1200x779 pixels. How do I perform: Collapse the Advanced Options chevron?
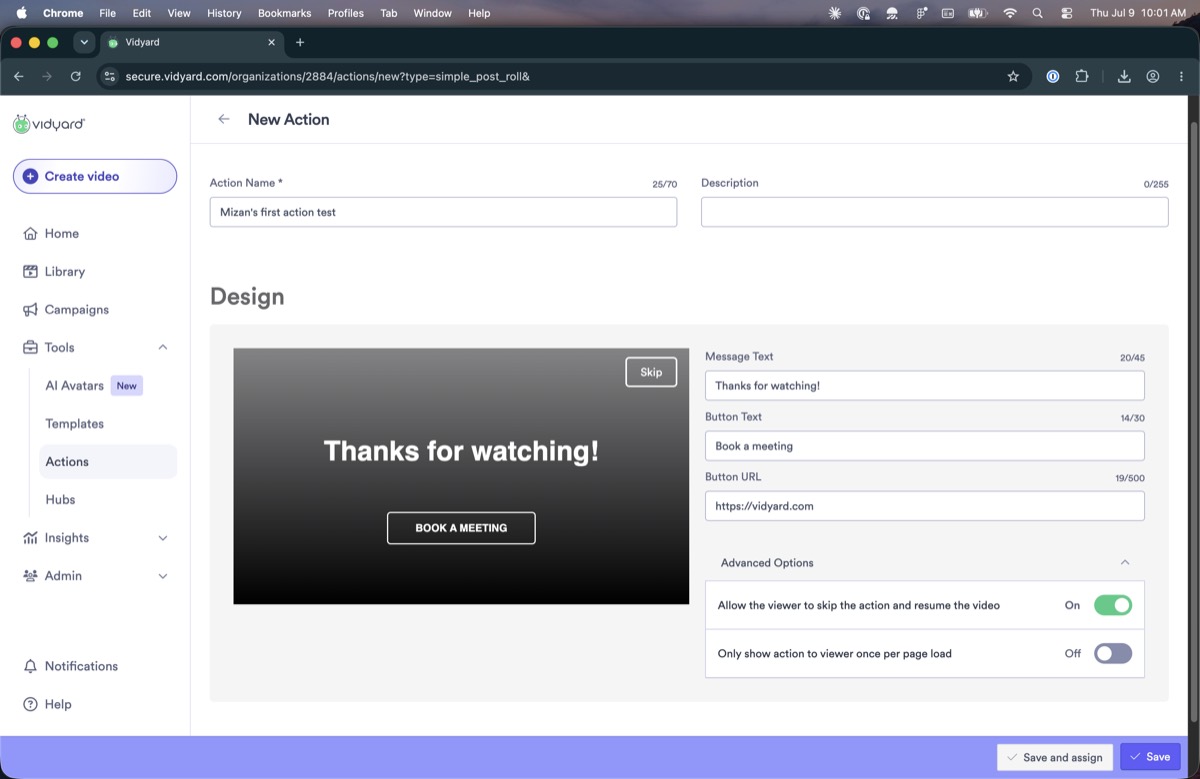coord(1125,562)
